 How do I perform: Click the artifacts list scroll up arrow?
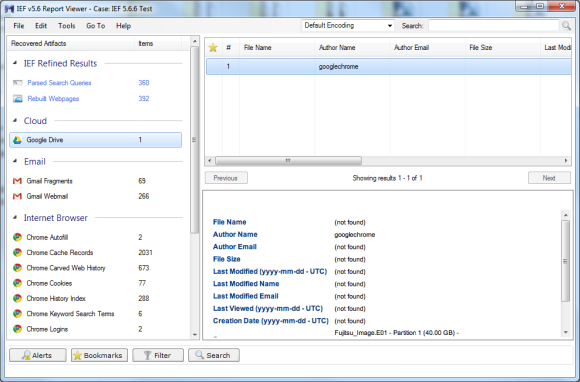(x=195, y=41)
